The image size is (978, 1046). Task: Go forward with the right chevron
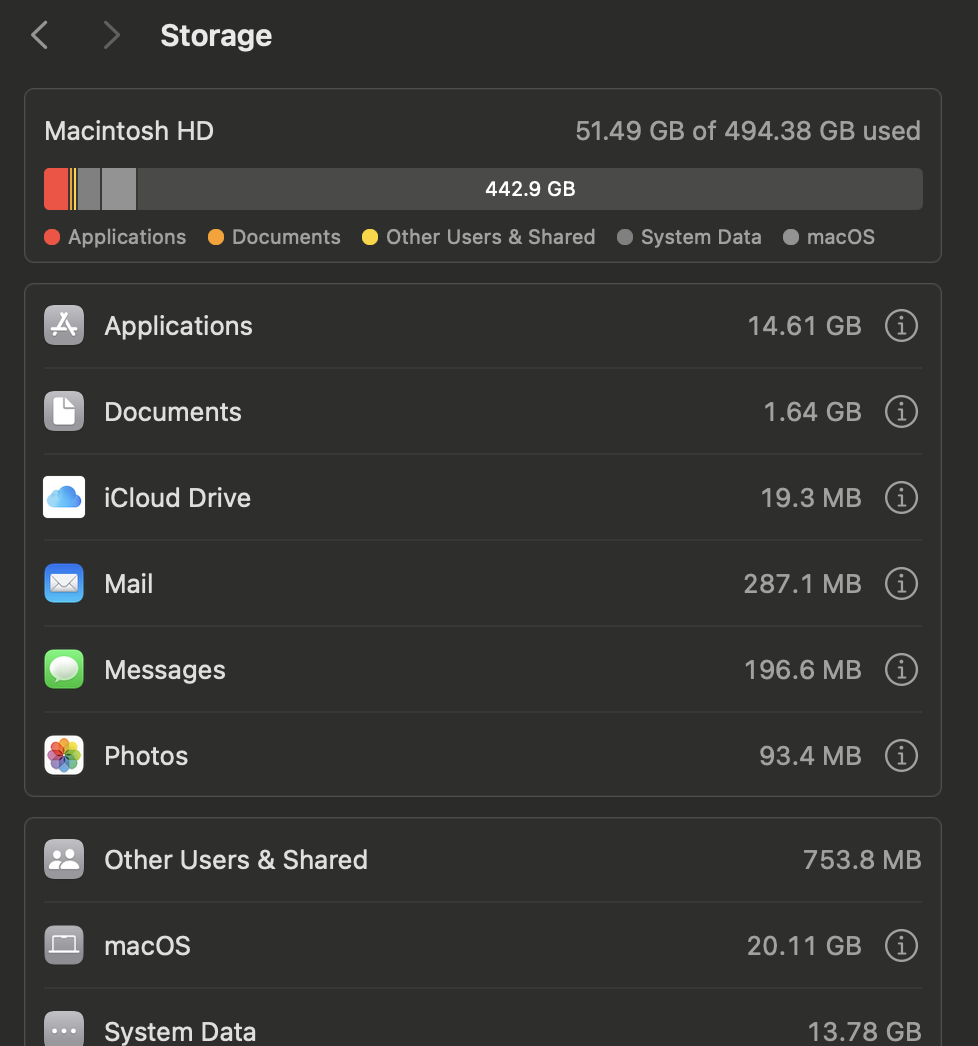(111, 35)
